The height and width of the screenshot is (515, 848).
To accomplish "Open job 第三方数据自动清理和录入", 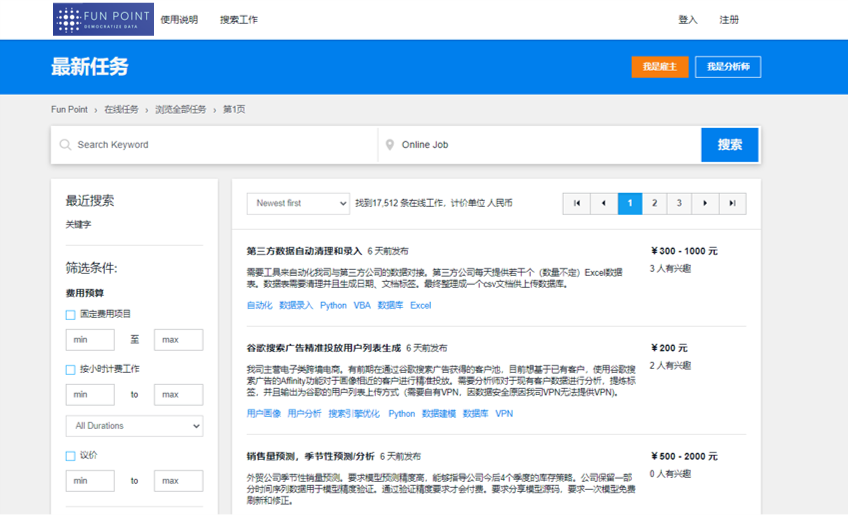I will (x=304, y=251).
